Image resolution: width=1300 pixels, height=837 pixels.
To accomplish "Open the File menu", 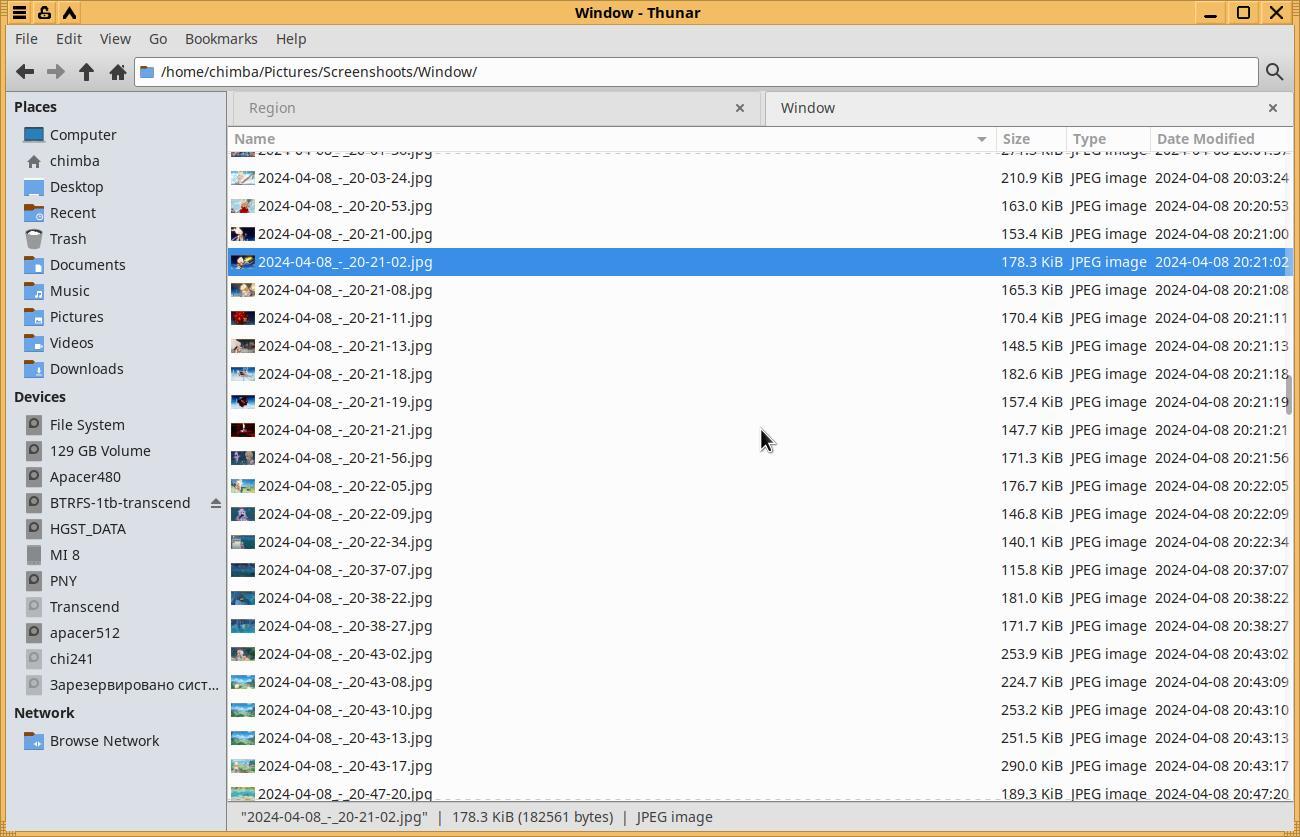I will (27, 39).
